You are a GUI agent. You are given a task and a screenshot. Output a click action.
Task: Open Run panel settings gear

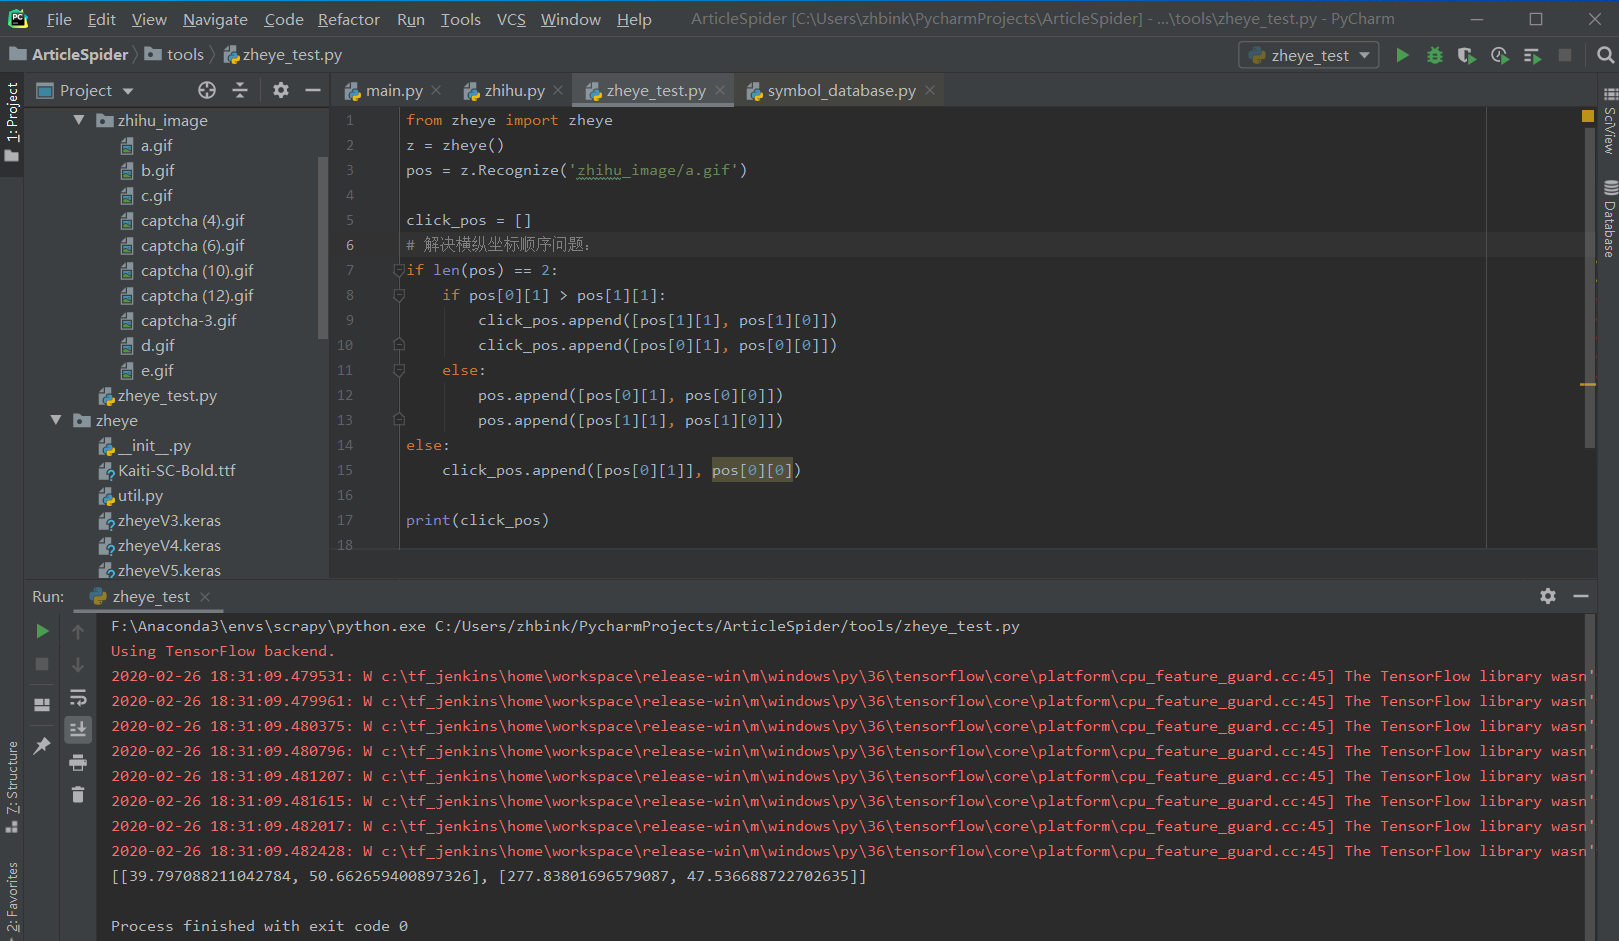click(1548, 596)
